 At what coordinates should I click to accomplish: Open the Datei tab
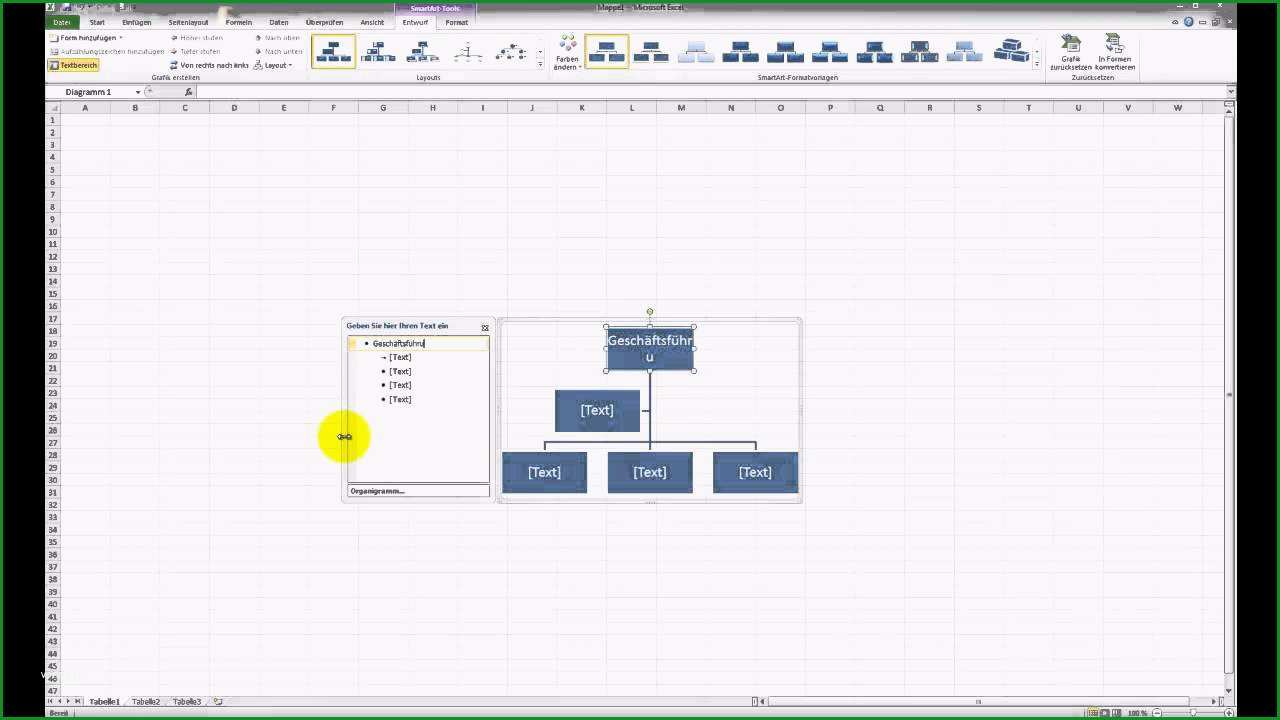coord(62,22)
